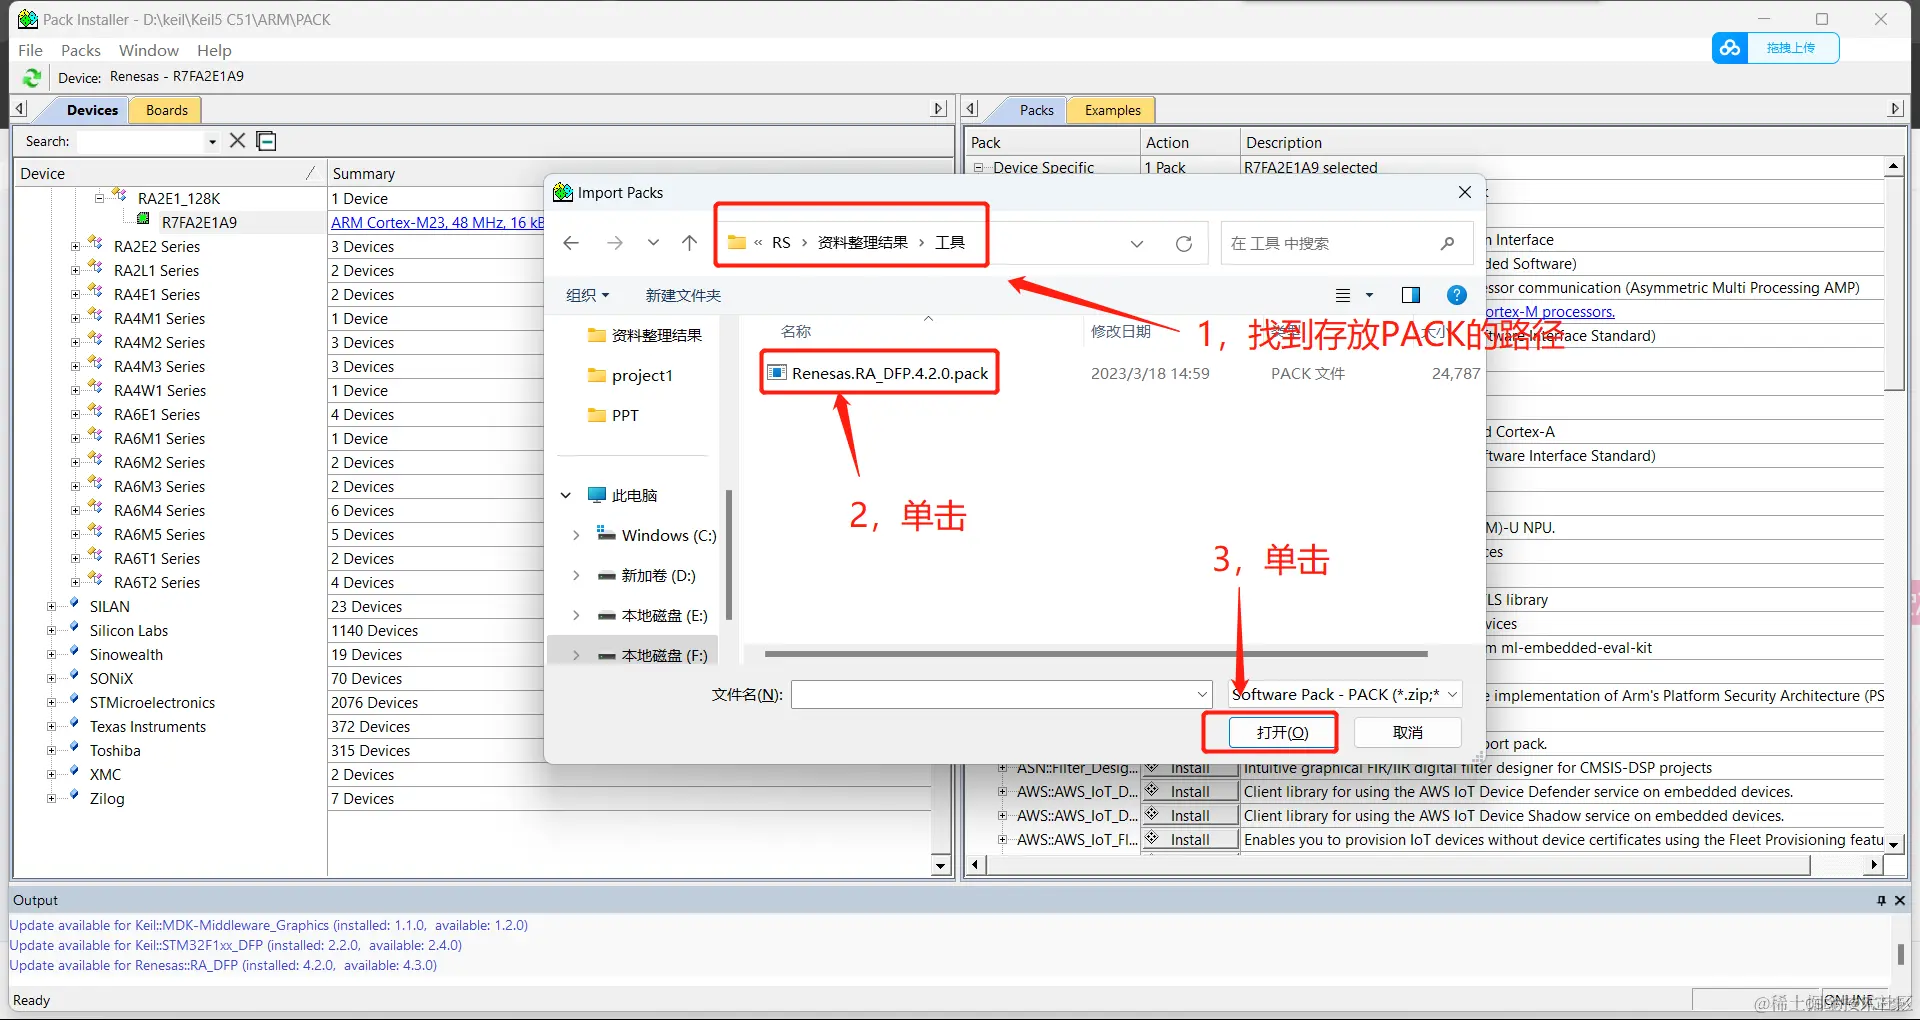Open the Search field dropdown arrow
This screenshot has height=1020, width=1920.
point(212,141)
